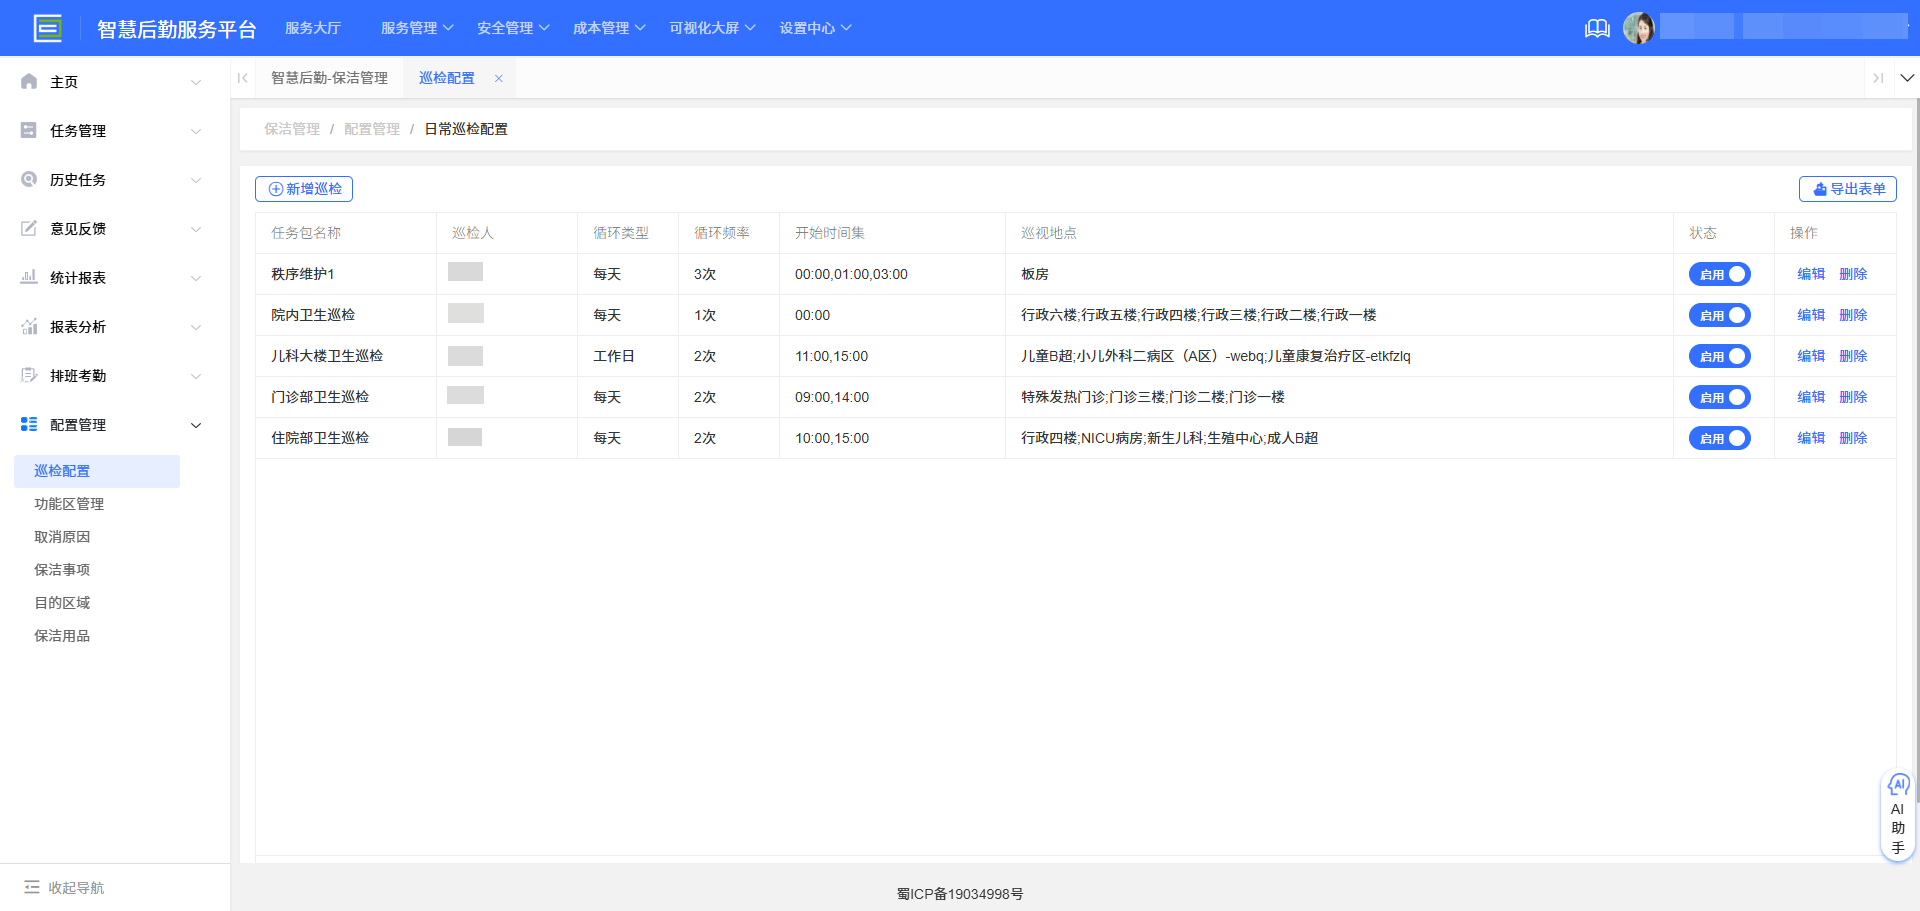Disable 启用 toggle for 秩序维护1
1920x911 pixels.
1719,273
